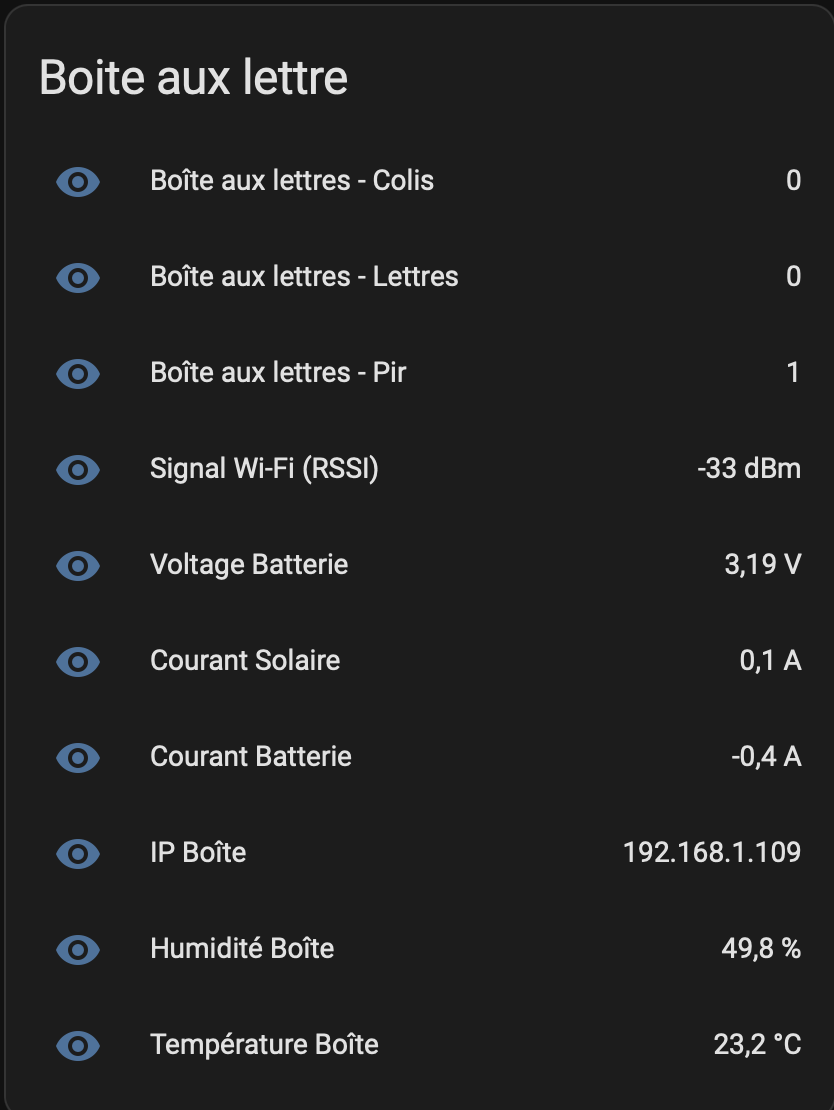Select the eye icon beside Courant Batterie
The width and height of the screenshot is (834, 1110).
[x=78, y=757]
